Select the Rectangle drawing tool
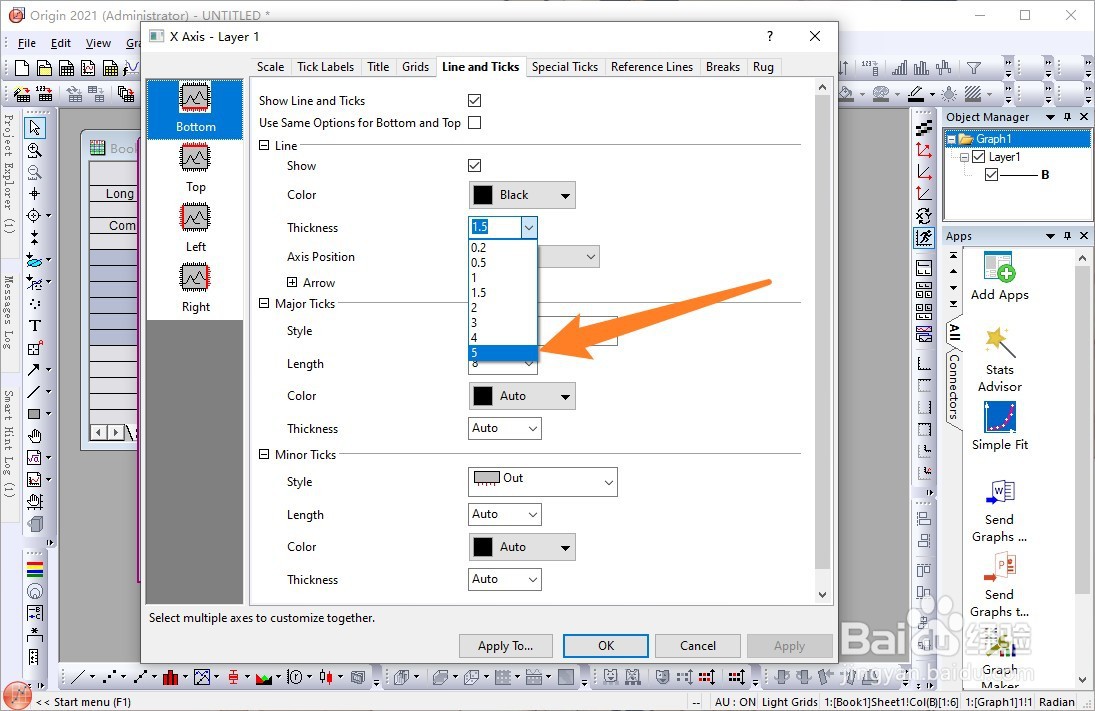This screenshot has width=1095, height=711. tap(34, 413)
